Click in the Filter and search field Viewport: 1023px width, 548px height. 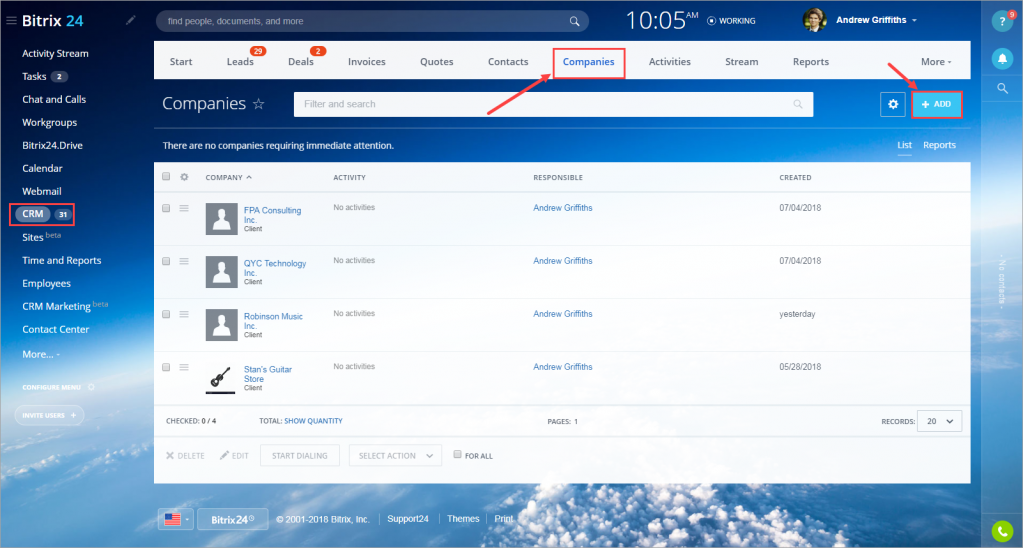[x=553, y=104]
